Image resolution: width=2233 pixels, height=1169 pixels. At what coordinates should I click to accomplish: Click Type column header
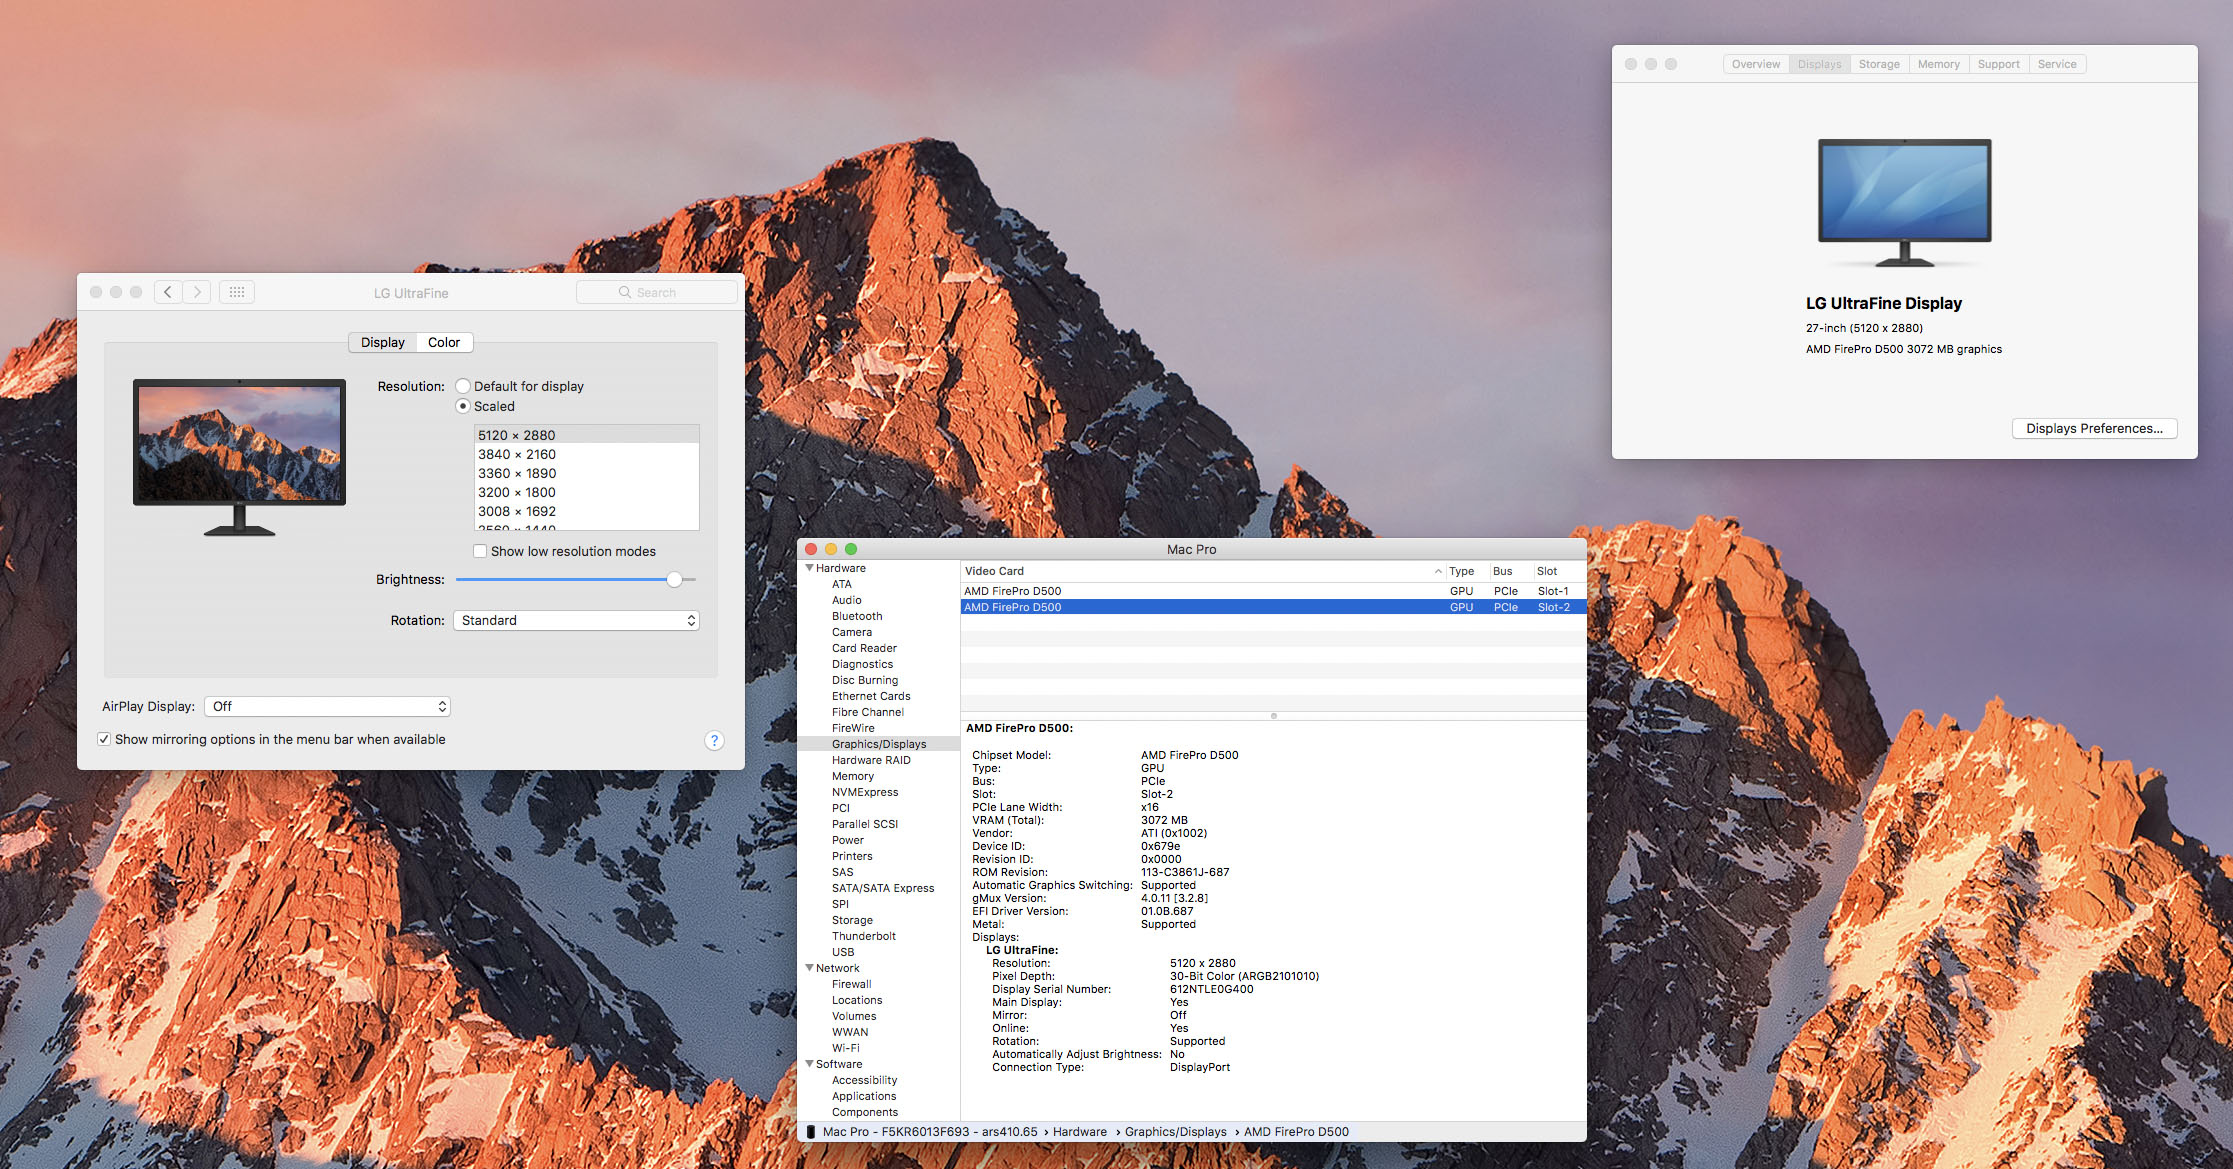tap(1466, 571)
